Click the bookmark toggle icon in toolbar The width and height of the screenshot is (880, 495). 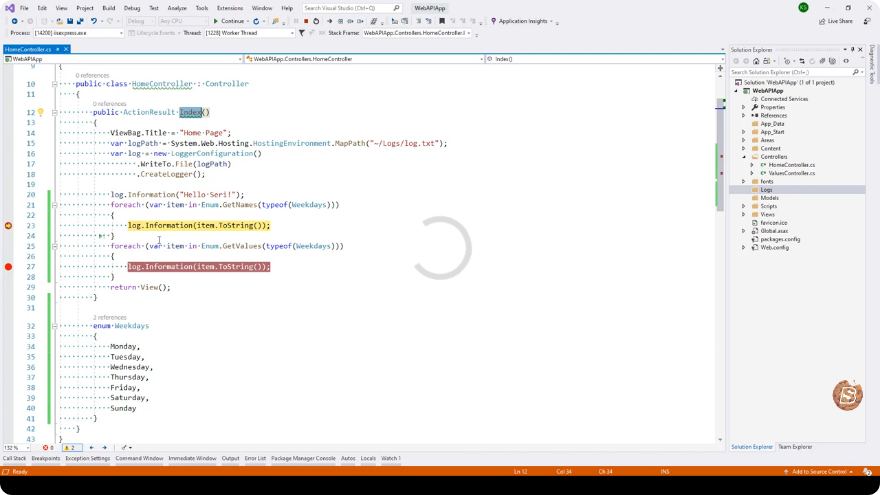(442, 21)
